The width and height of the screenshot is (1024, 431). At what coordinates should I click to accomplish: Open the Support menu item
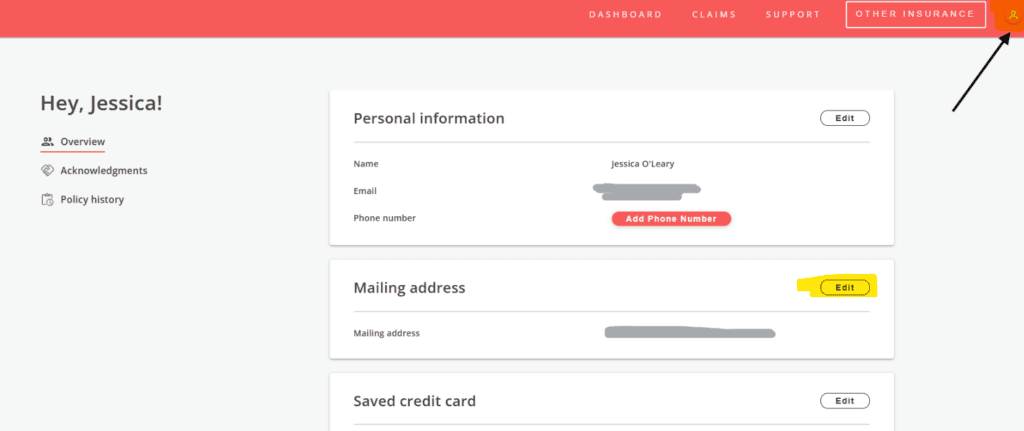click(x=793, y=14)
